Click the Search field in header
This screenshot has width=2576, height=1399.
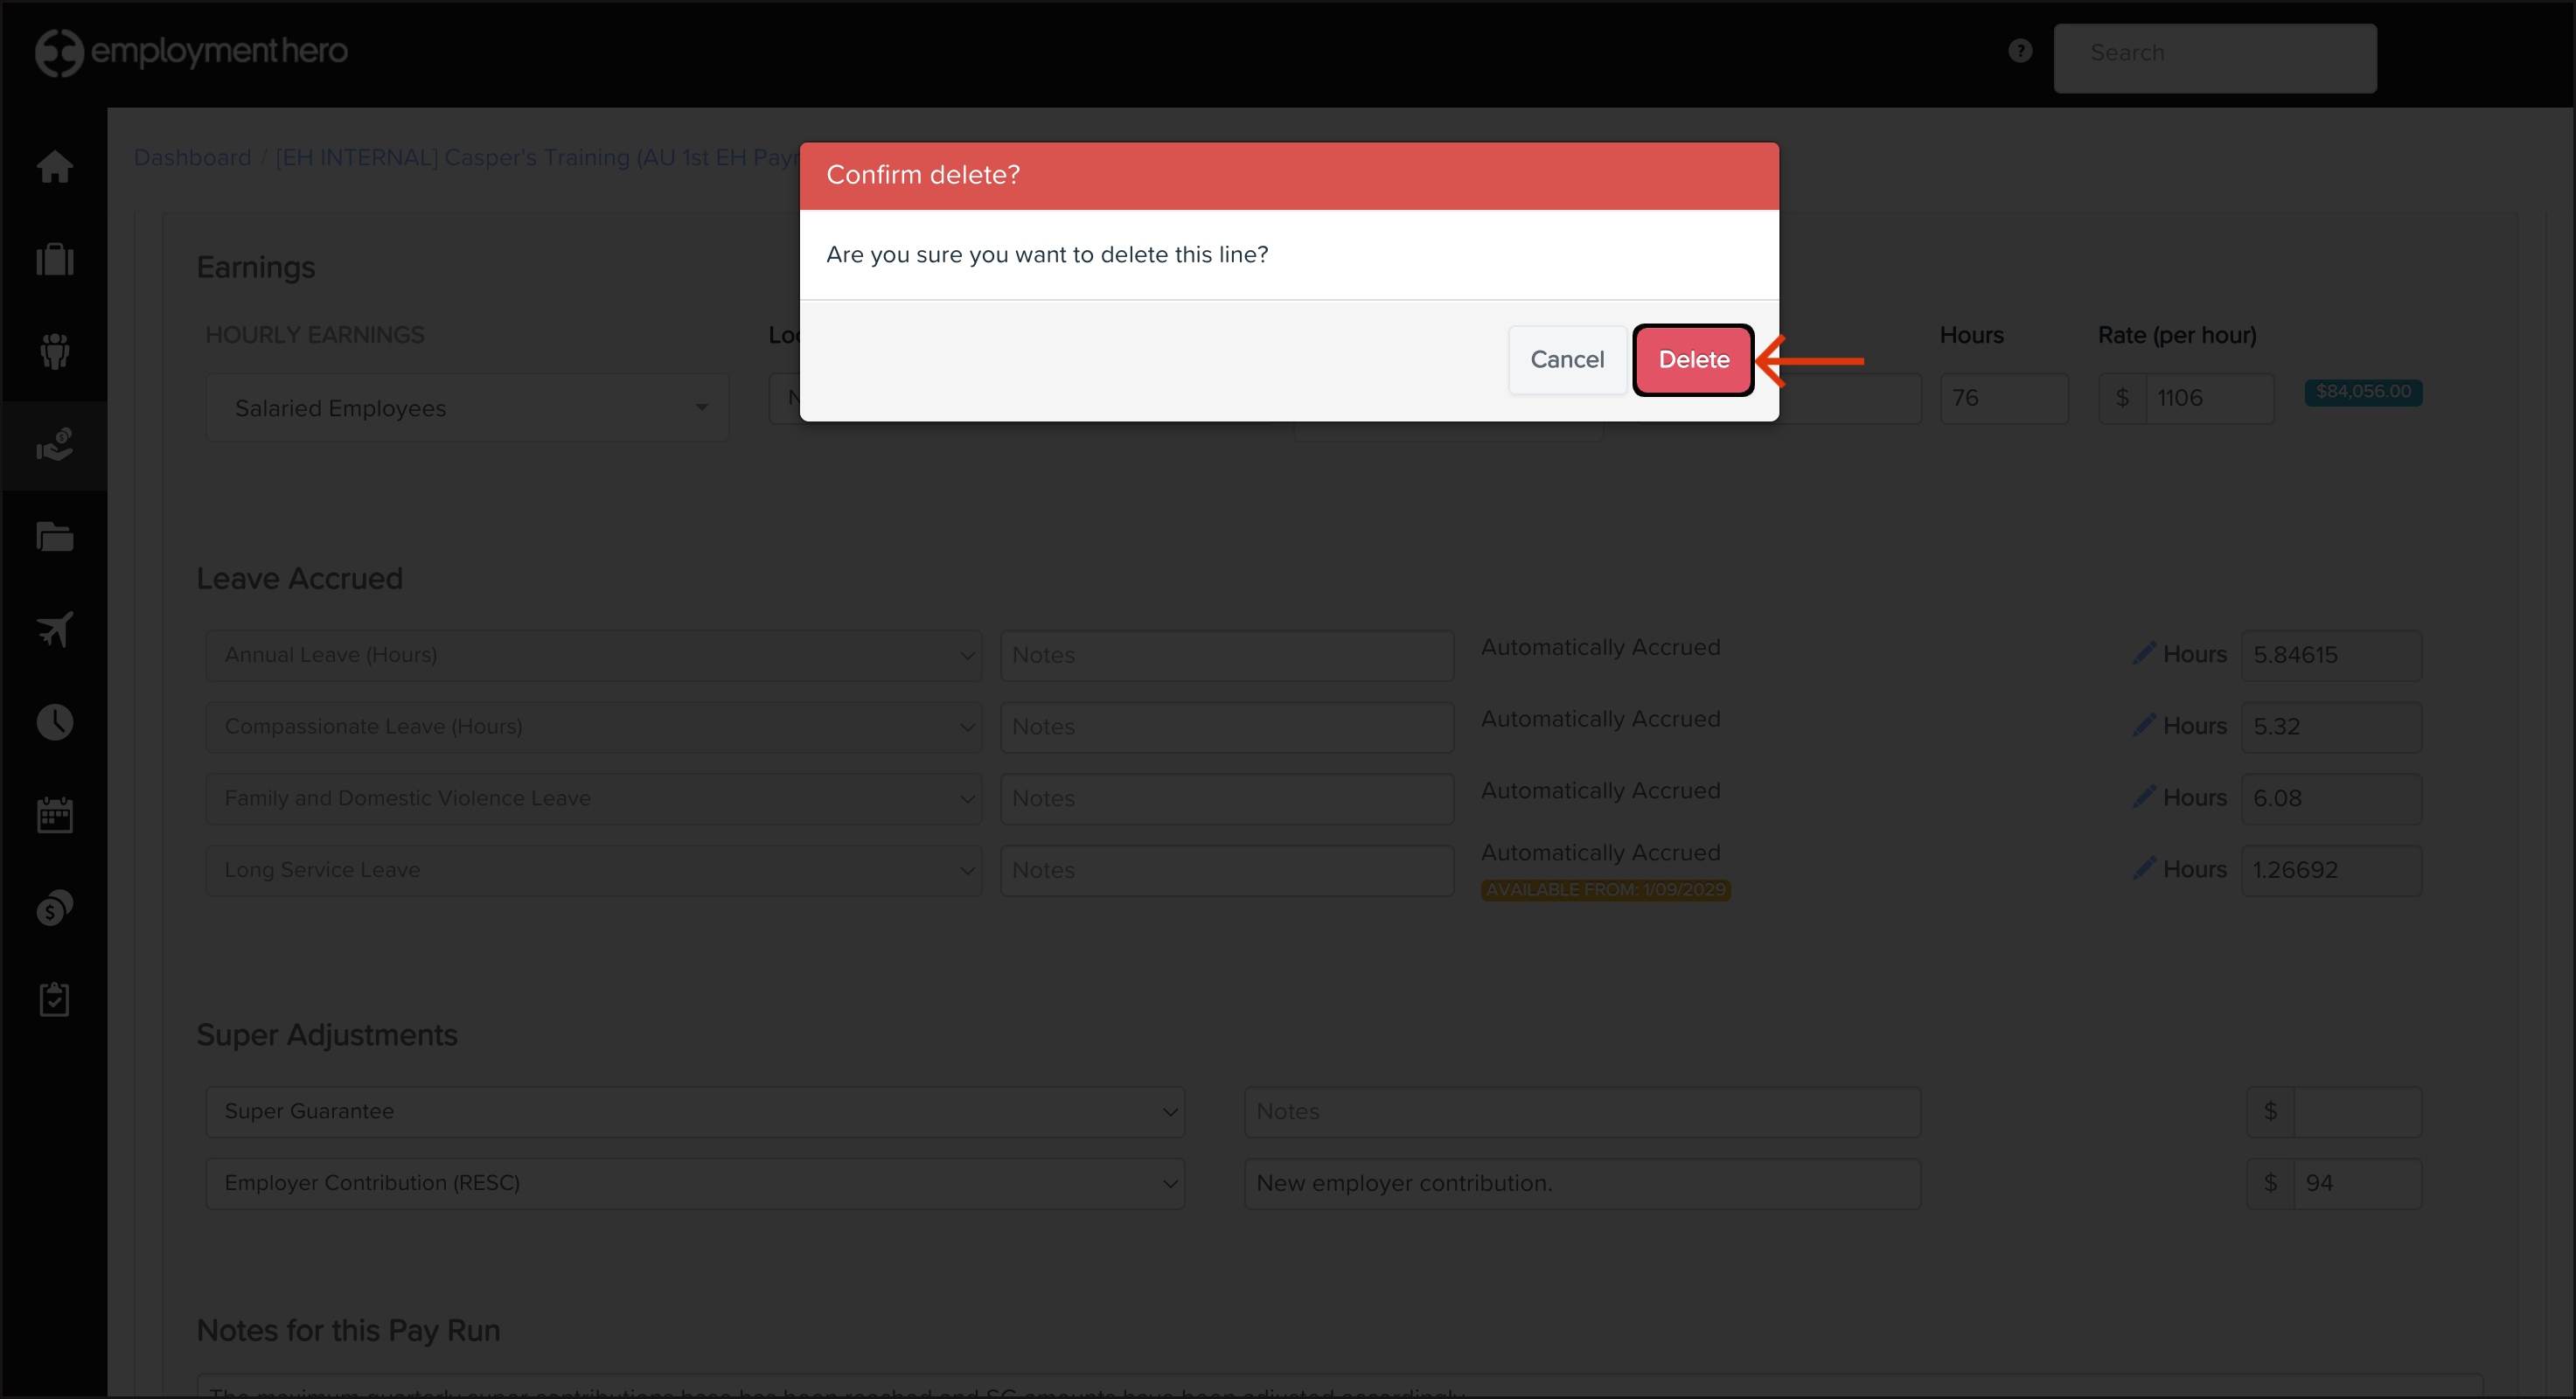tap(2214, 54)
